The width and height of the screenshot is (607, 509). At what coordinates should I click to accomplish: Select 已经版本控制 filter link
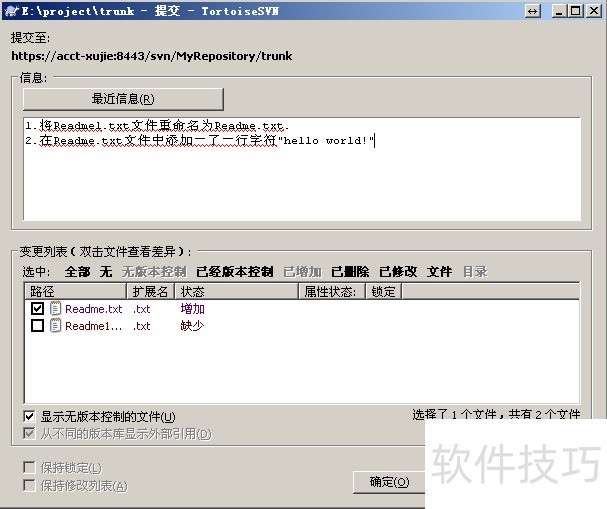pyautogui.click(x=235, y=272)
